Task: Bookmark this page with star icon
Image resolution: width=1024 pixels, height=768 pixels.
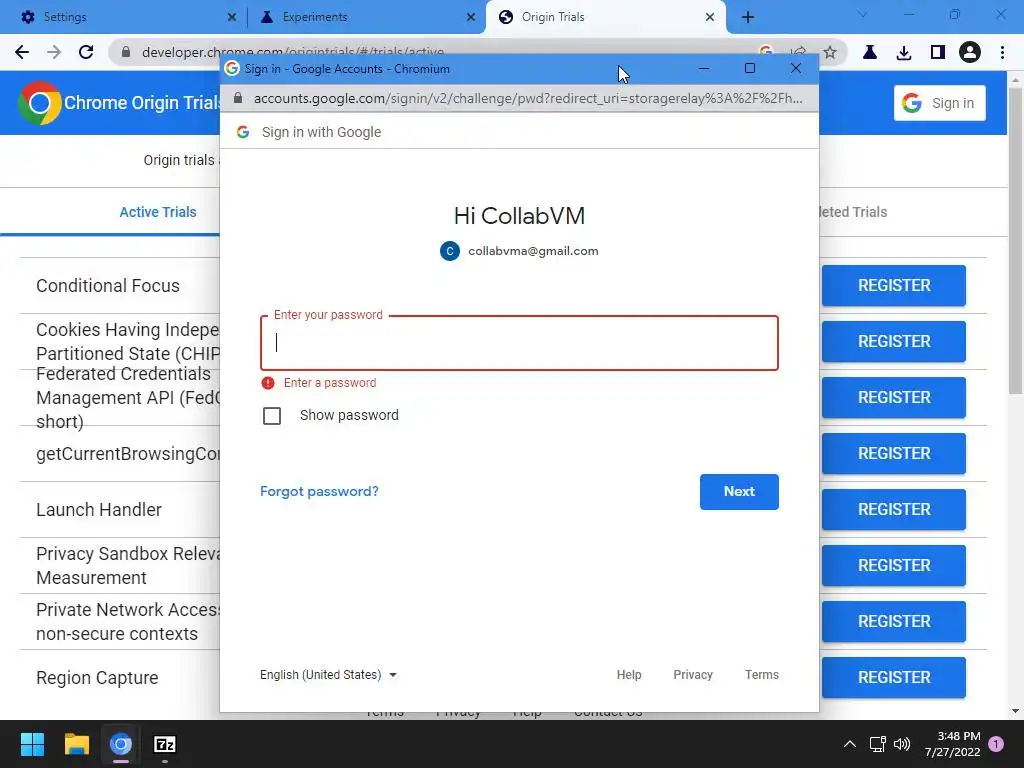Action: point(829,52)
